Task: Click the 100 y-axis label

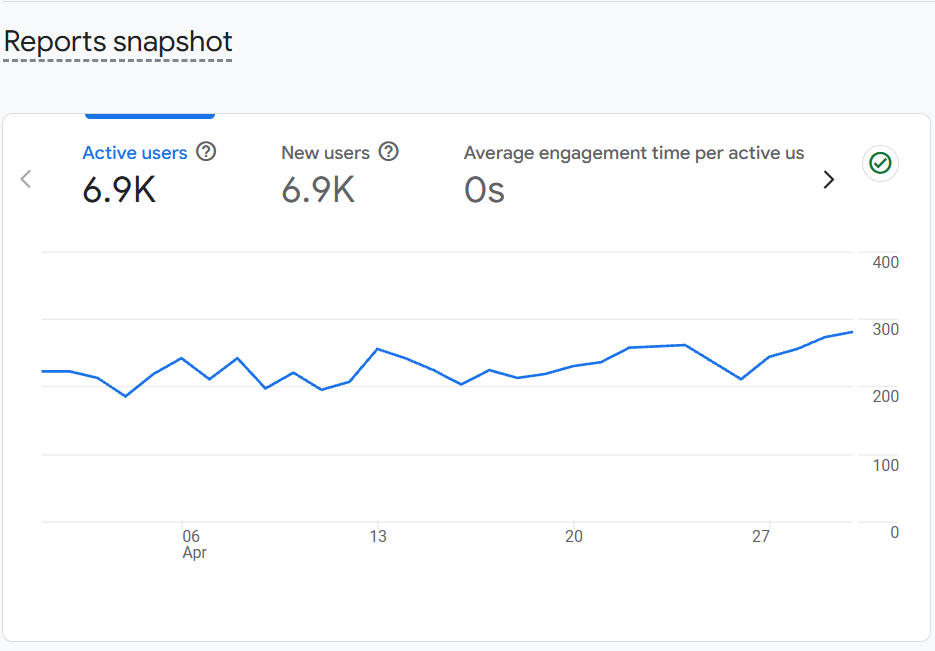Action: coord(886,465)
